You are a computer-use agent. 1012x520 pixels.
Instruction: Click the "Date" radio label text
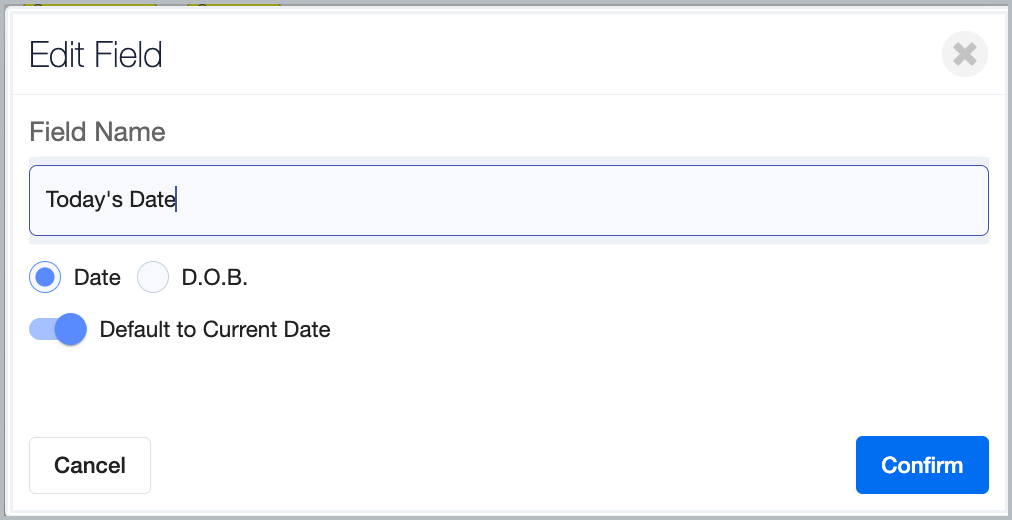(97, 277)
